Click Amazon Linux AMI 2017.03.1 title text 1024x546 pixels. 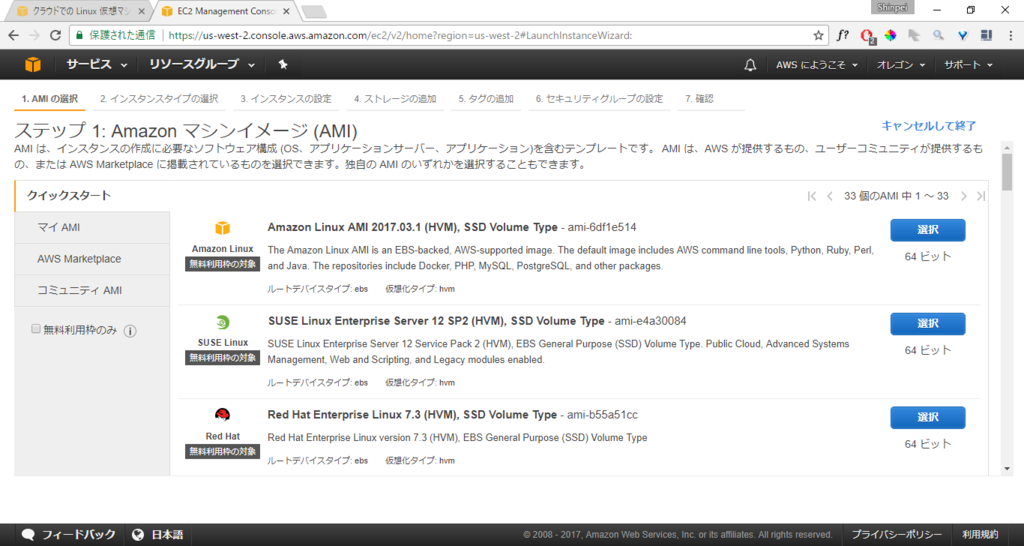[412, 227]
